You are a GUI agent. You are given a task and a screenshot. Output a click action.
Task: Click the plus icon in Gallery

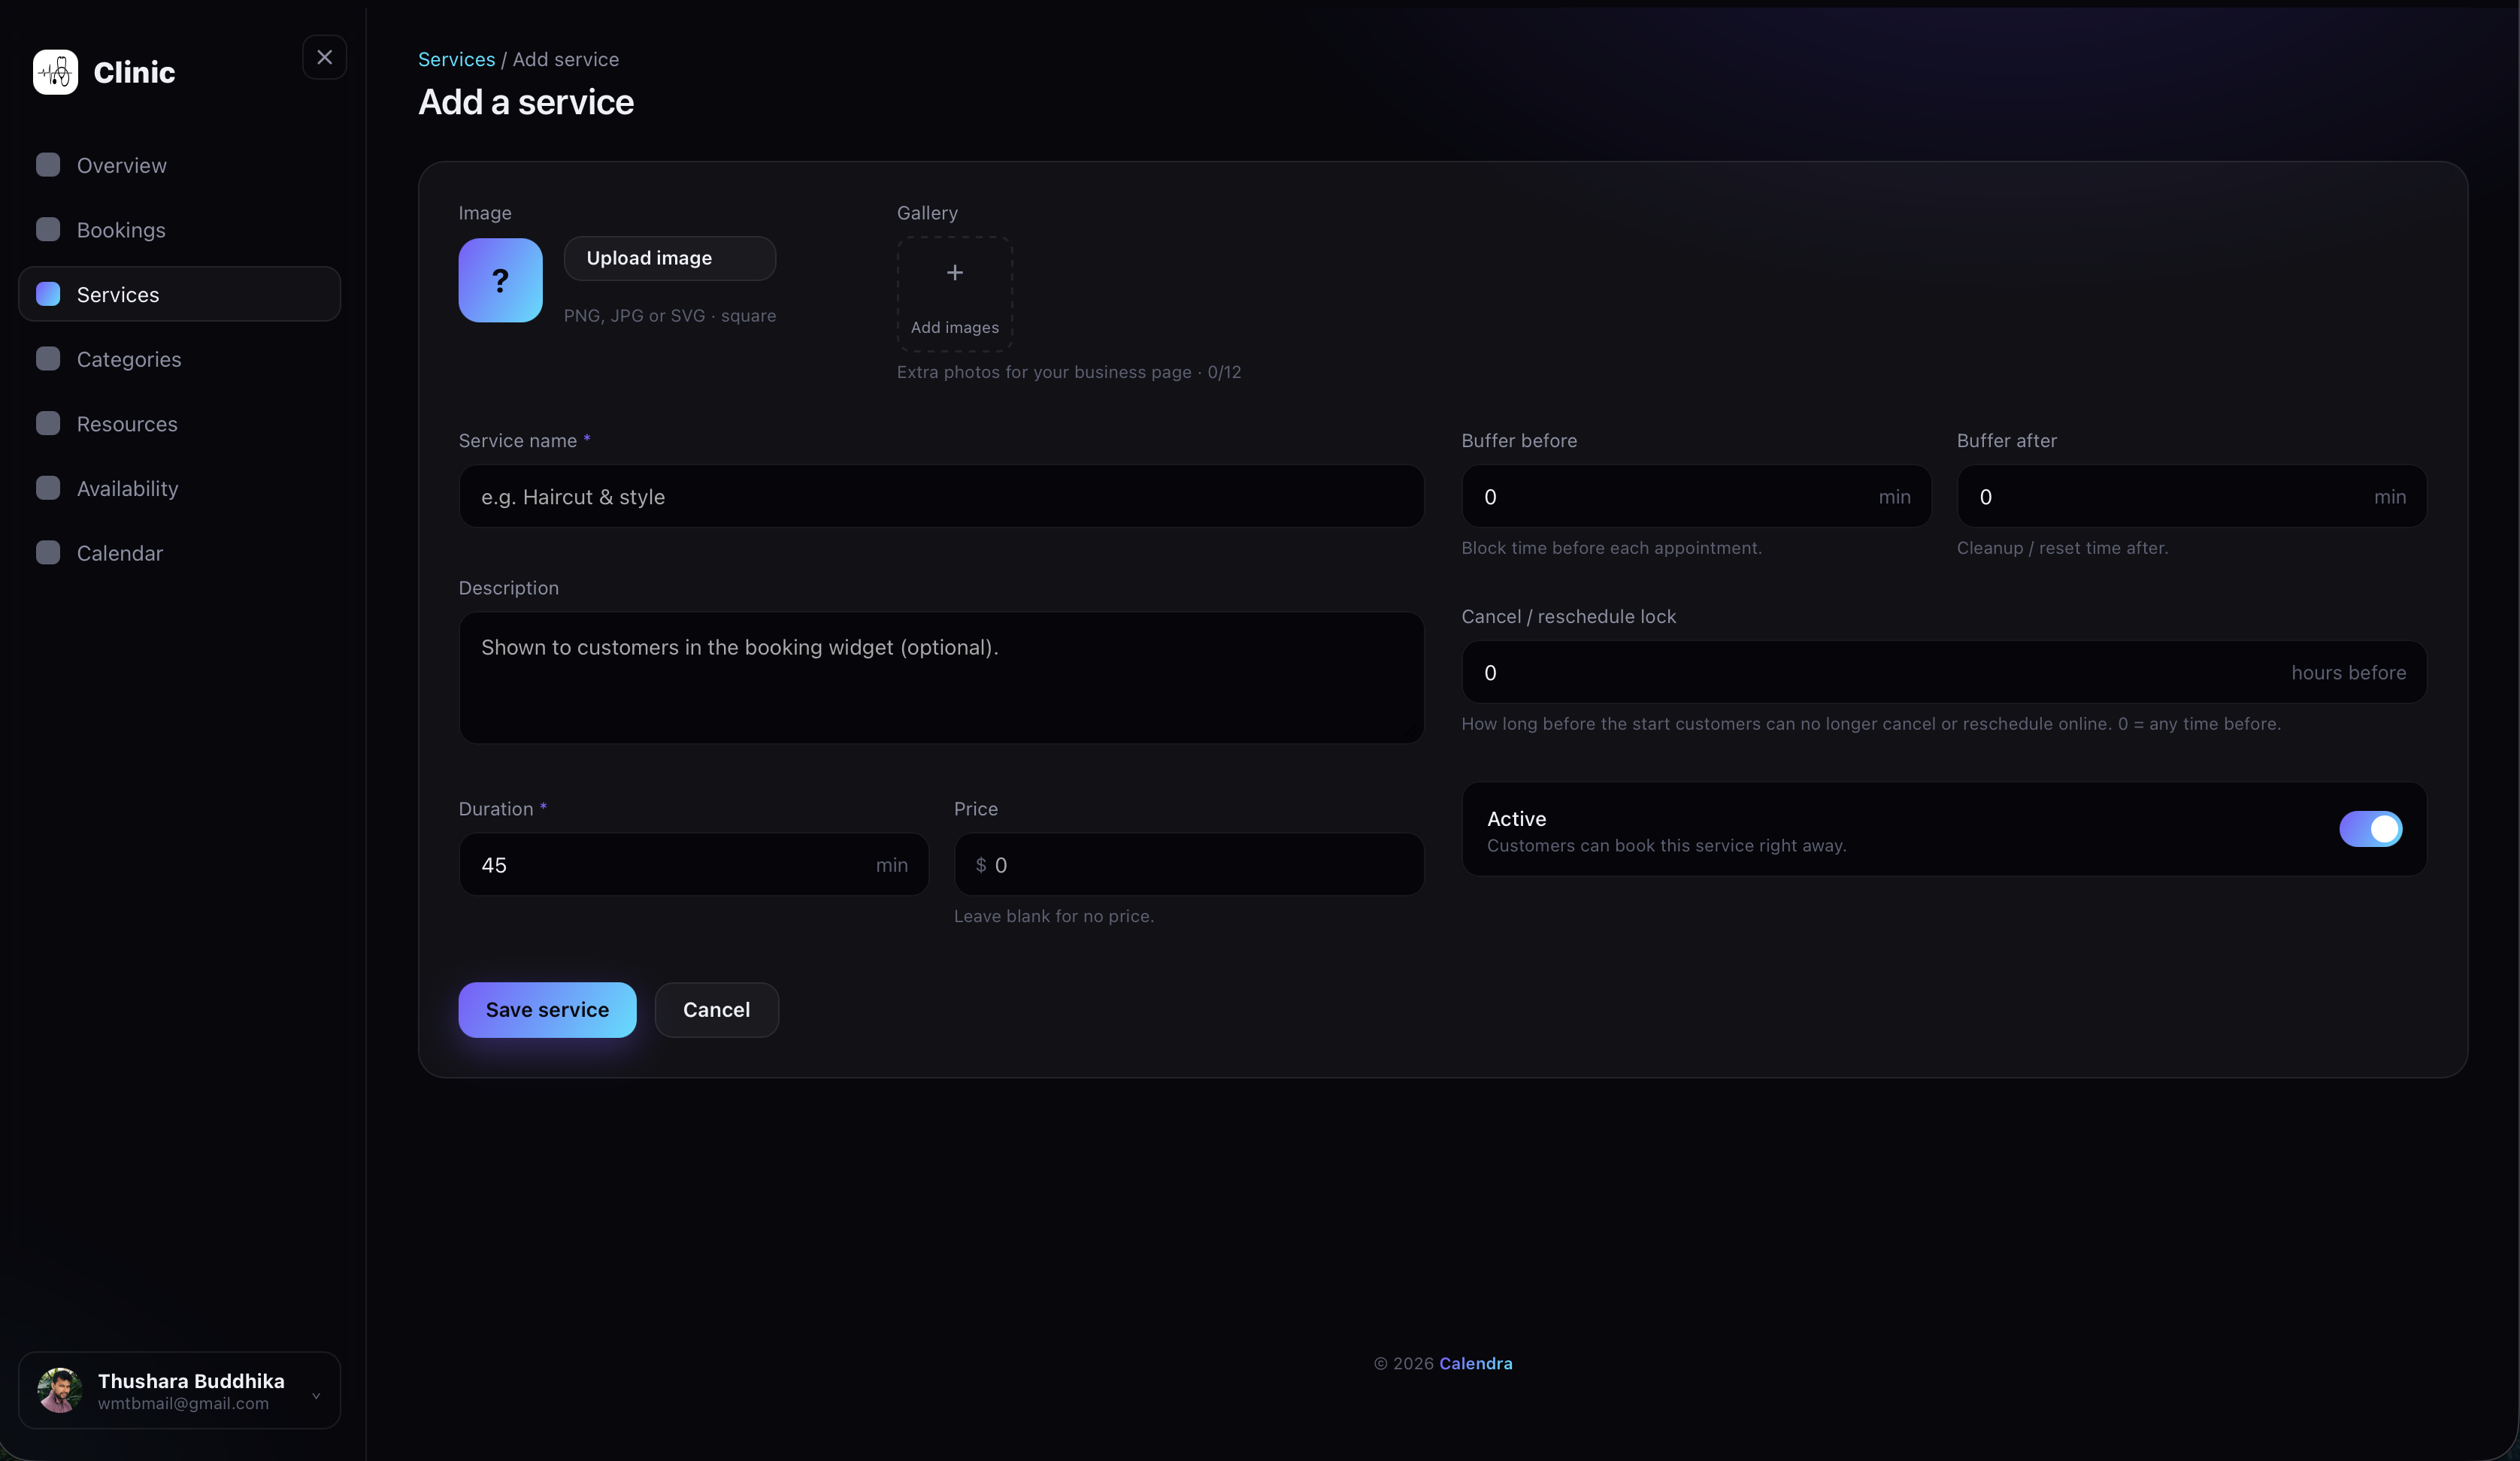pos(955,273)
